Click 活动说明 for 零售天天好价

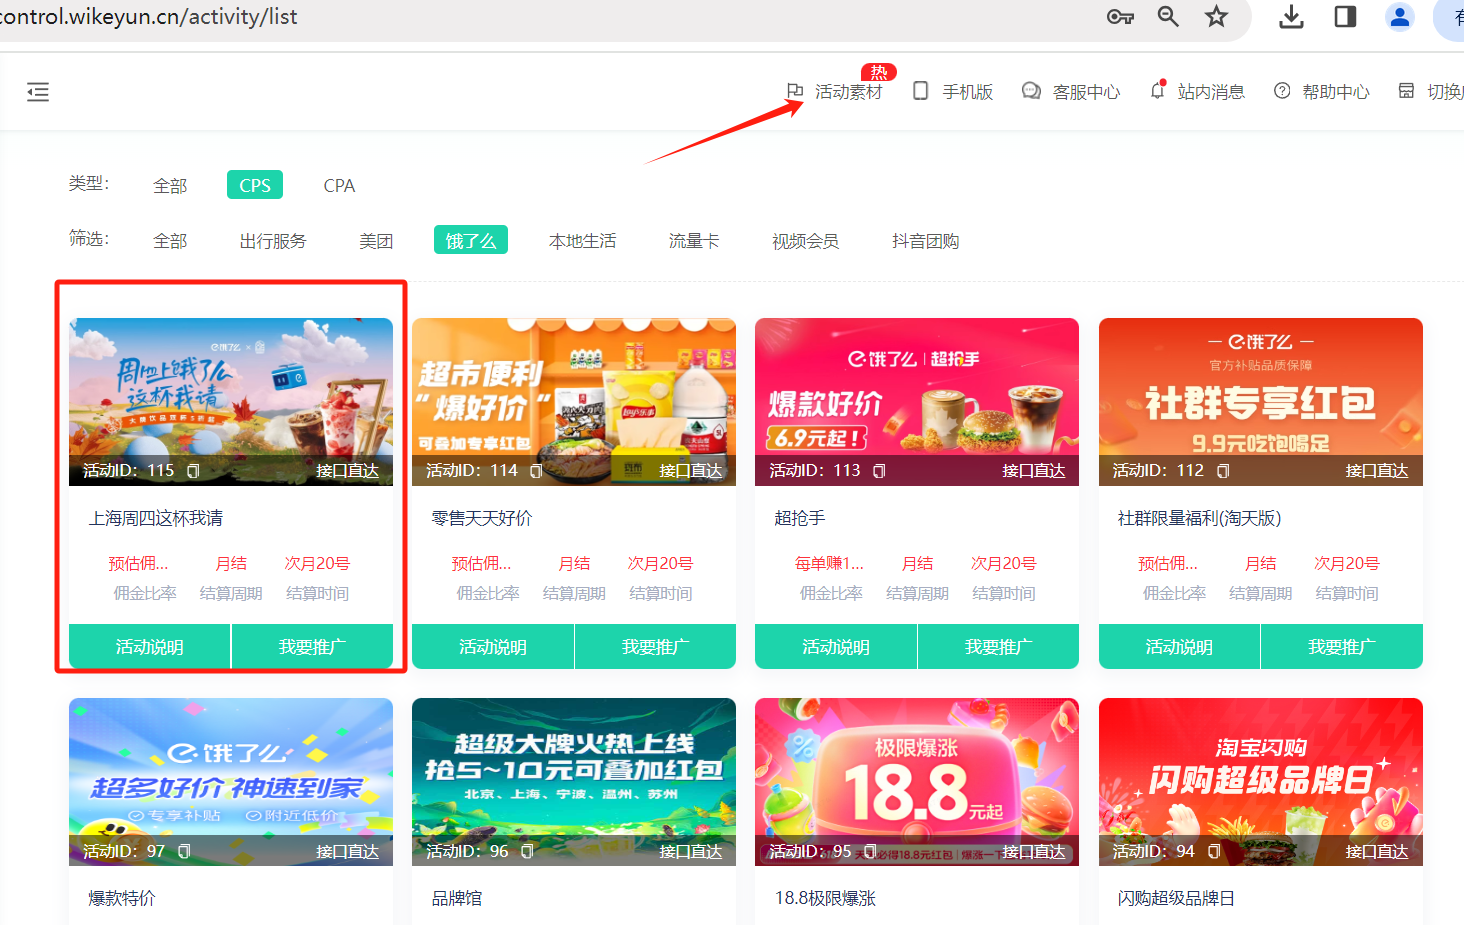pyautogui.click(x=493, y=647)
